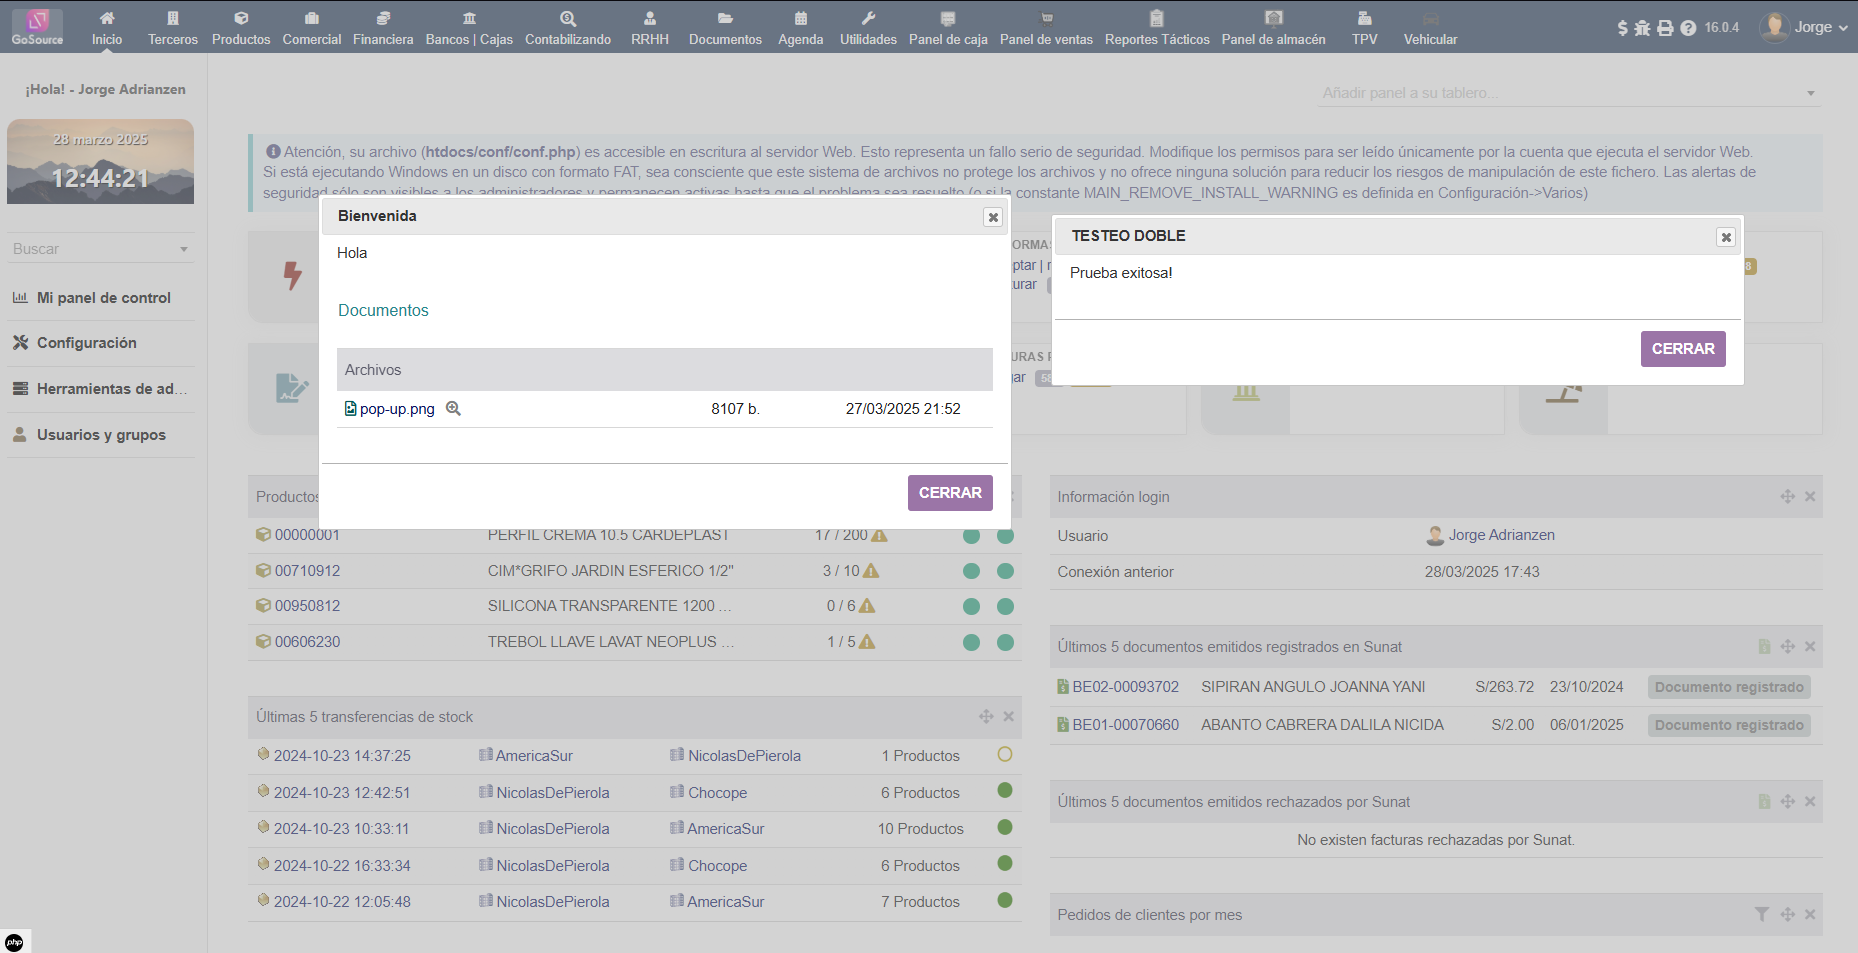
Task: Open the GoSource logo home icon
Action: (37, 27)
